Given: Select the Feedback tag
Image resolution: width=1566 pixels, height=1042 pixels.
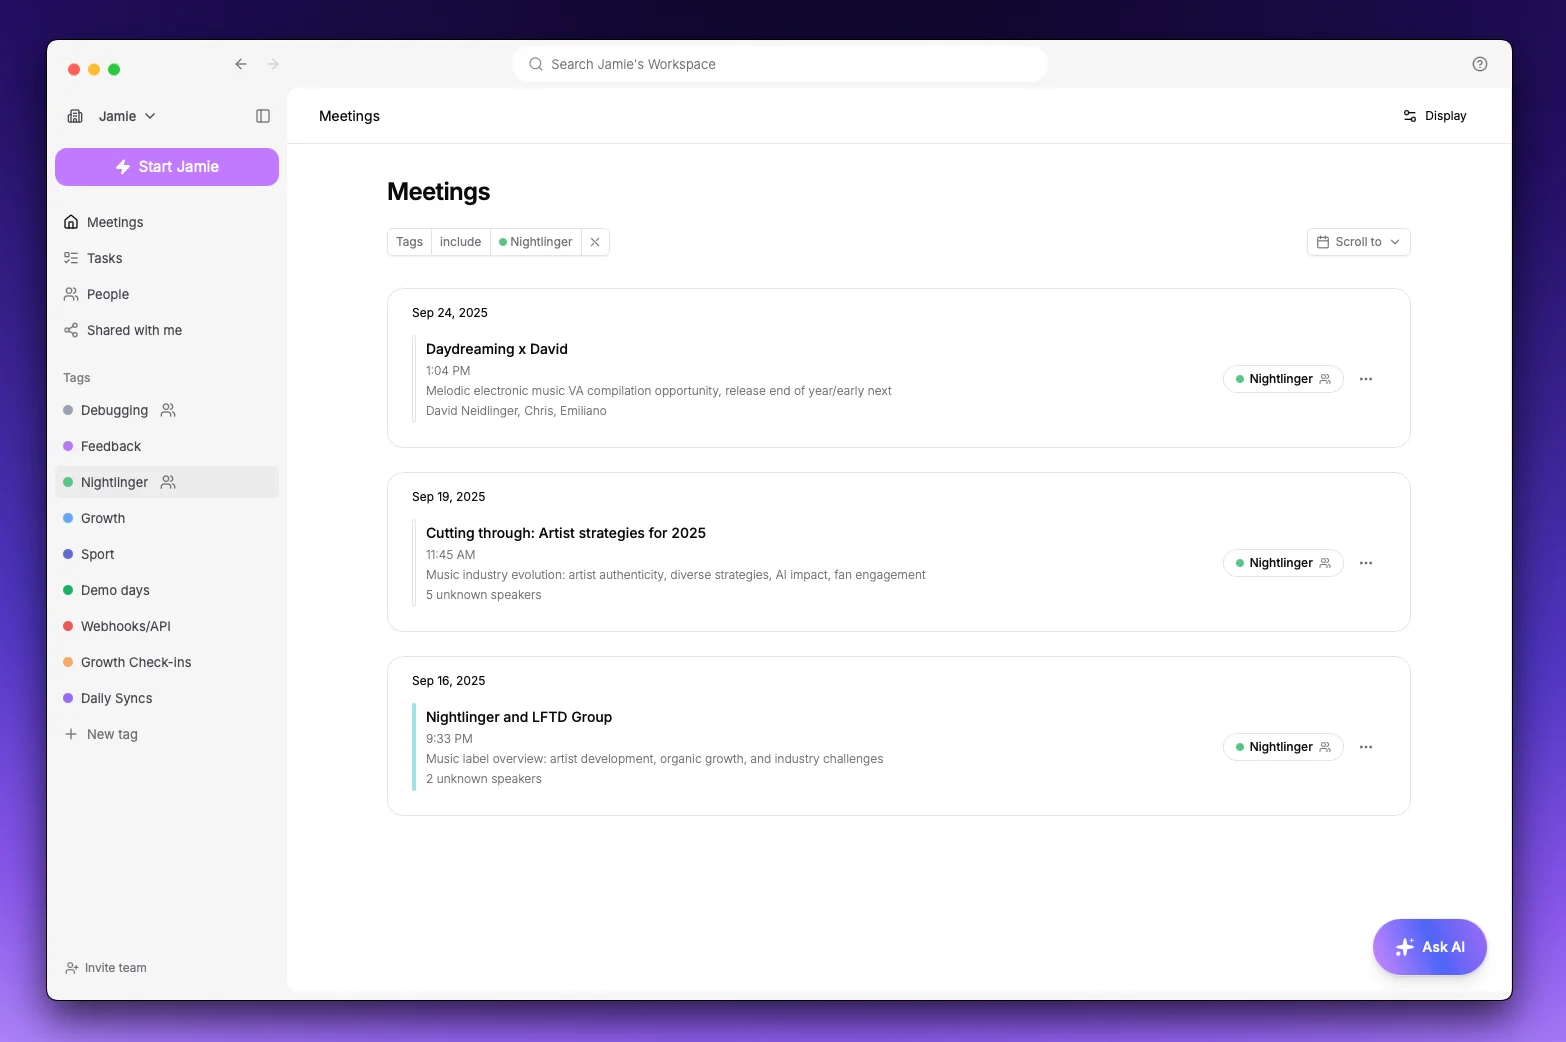Looking at the screenshot, I should [167, 446].
